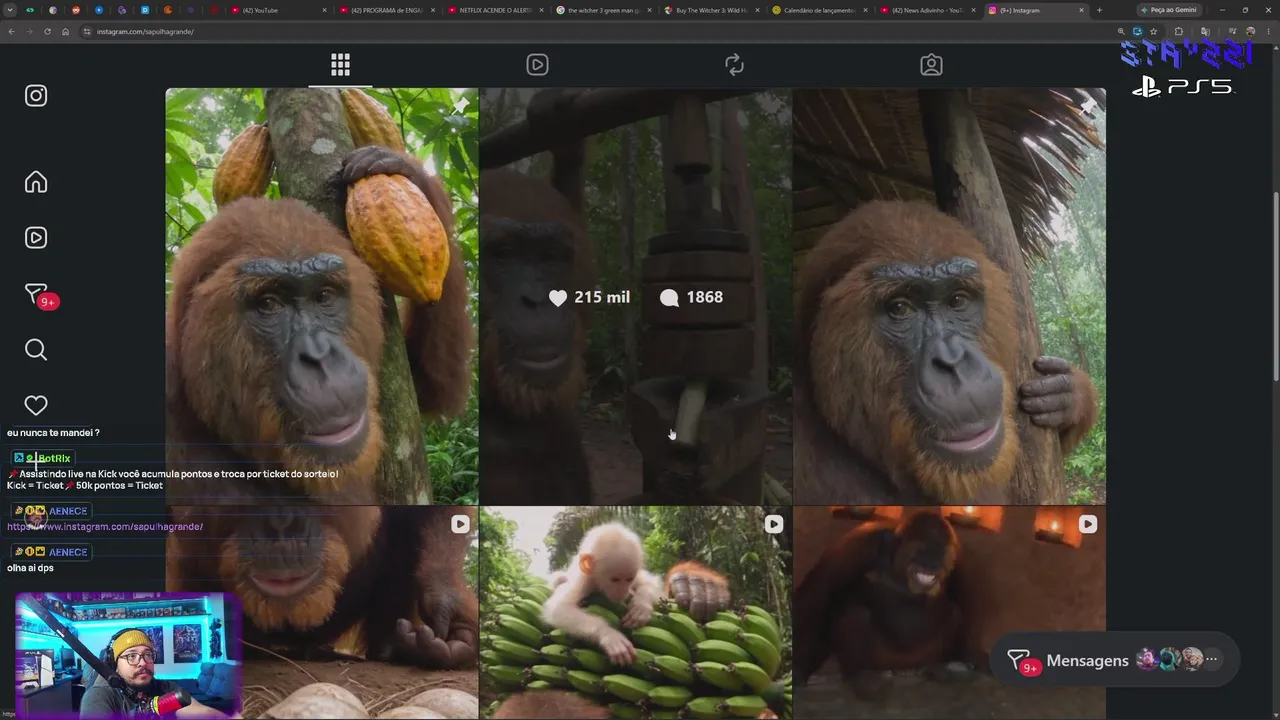The width and height of the screenshot is (1280, 720).
Task: Switch to the posts grid tab
Action: click(340, 65)
